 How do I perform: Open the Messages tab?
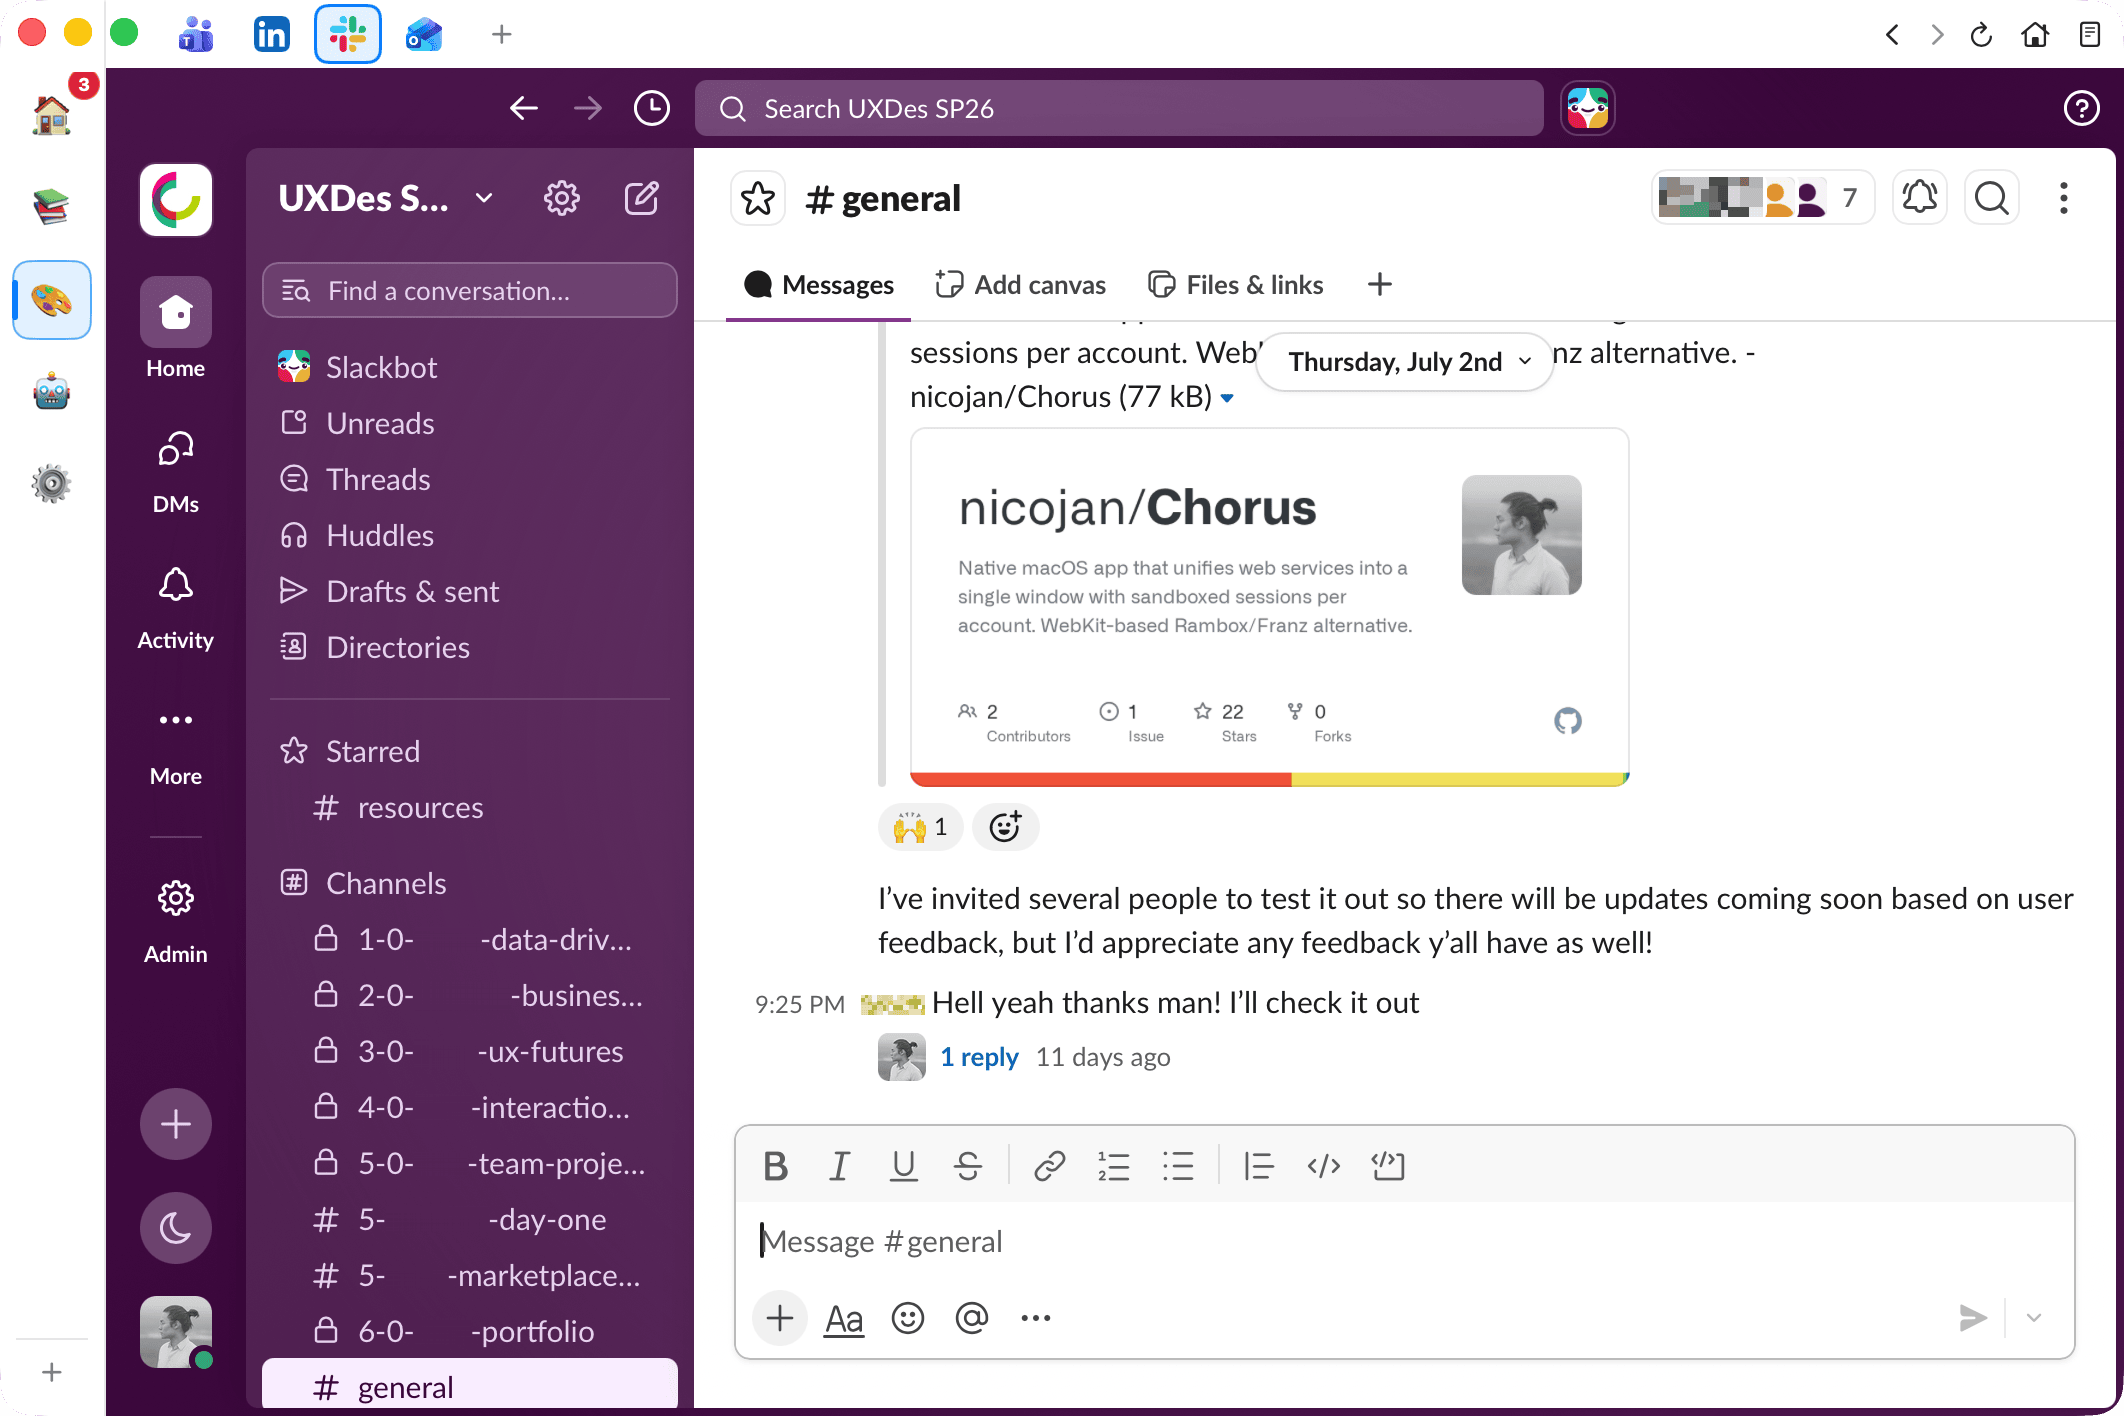point(819,285)
